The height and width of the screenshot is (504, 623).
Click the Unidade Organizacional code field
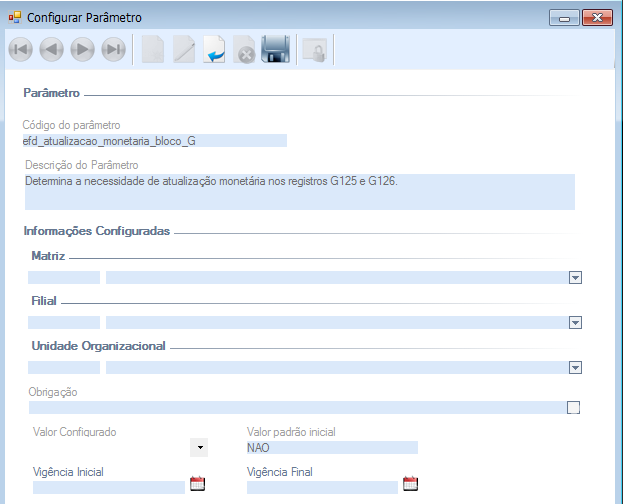(64, 368)
